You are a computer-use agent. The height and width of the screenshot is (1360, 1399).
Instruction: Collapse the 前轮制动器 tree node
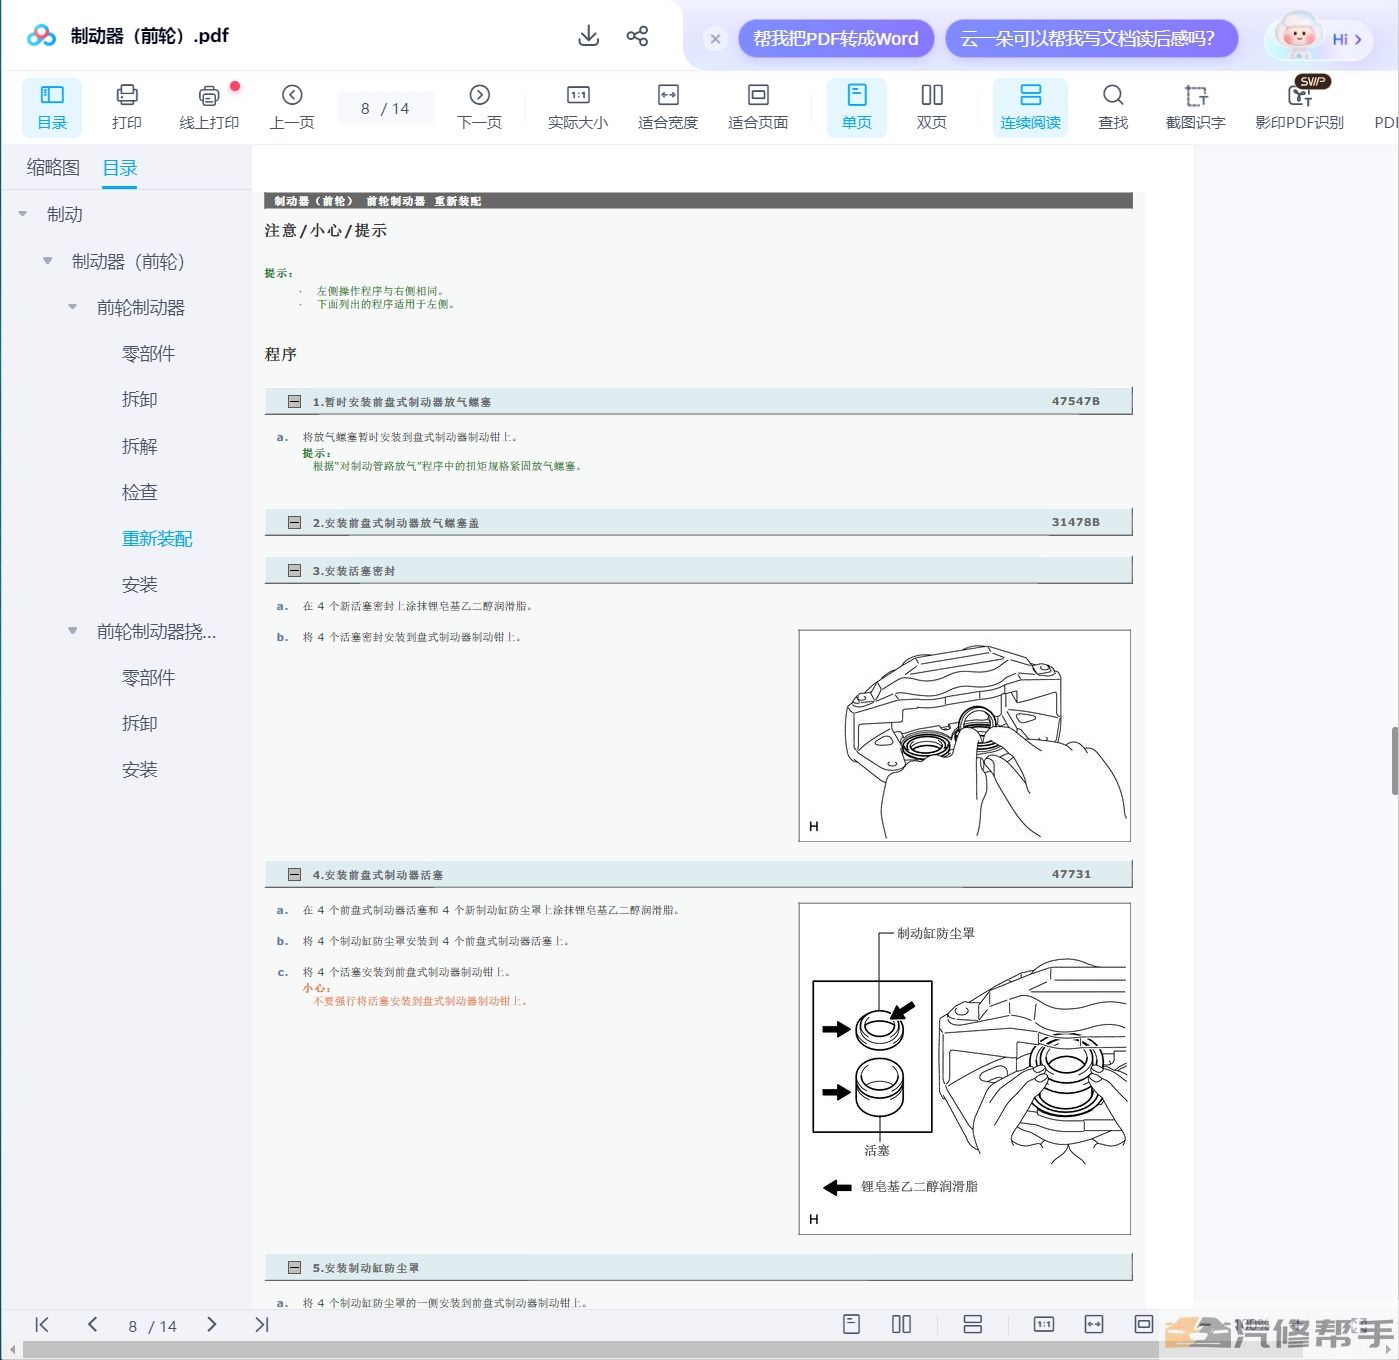pyautogui.click(x=73, y=307)
